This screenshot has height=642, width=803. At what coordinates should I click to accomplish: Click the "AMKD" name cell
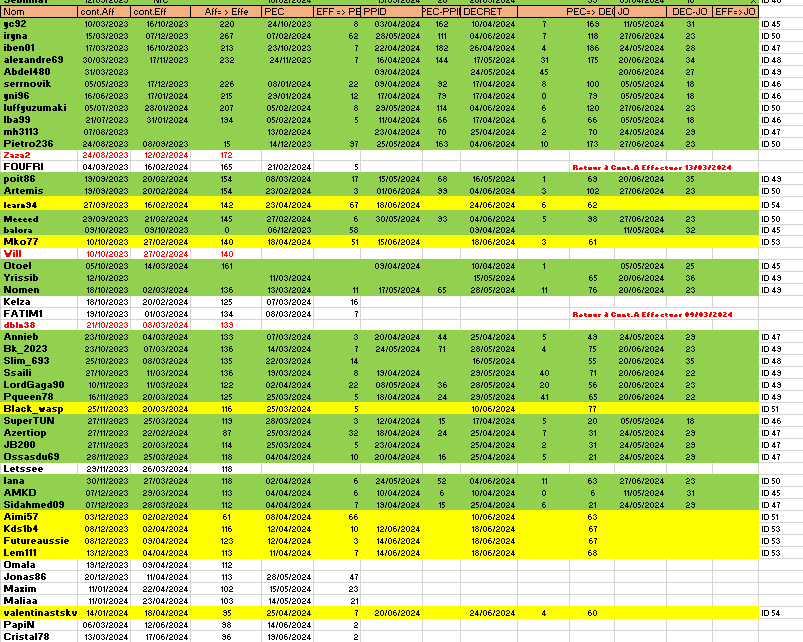(x=39, y=493)
